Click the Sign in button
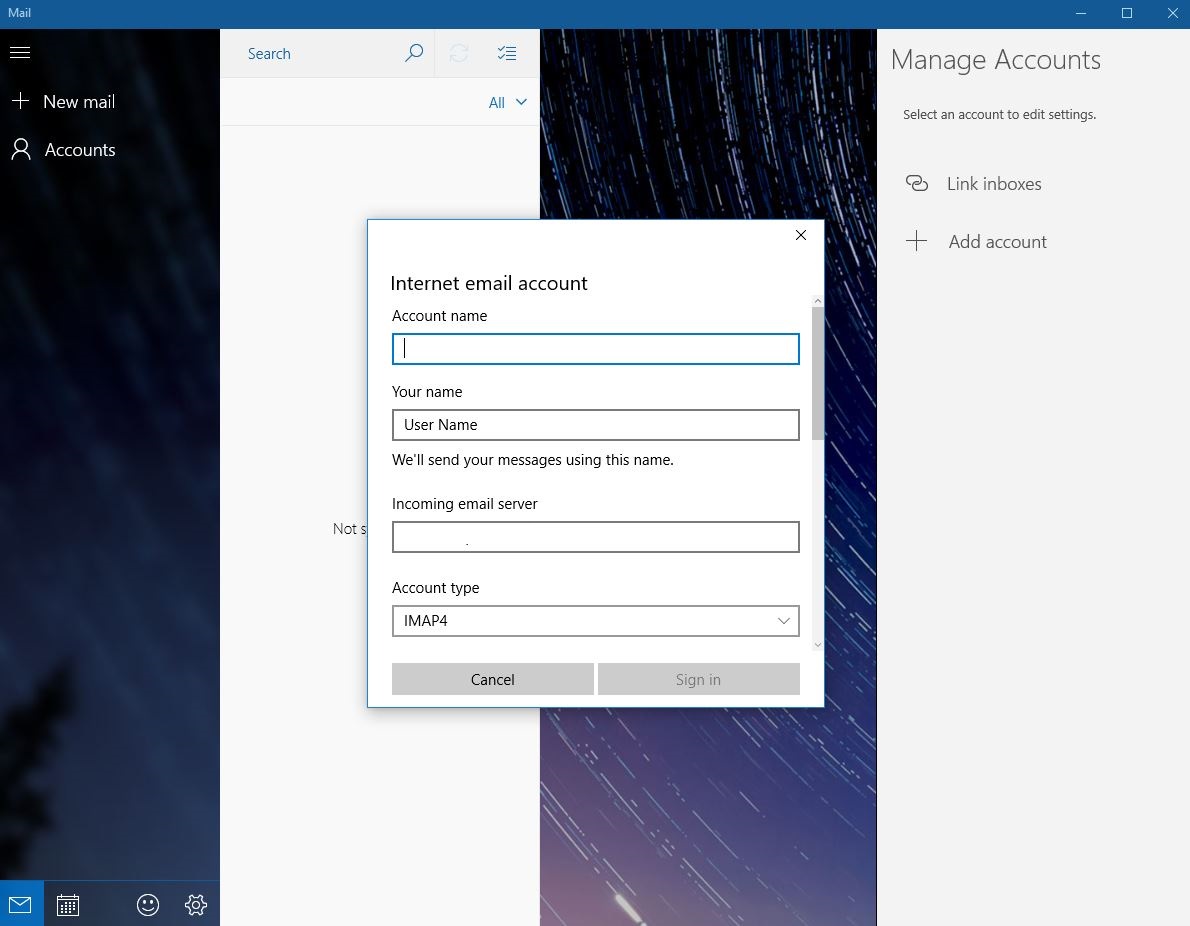Viewport: 1190px width, 926px height. (x=698, y=679)
